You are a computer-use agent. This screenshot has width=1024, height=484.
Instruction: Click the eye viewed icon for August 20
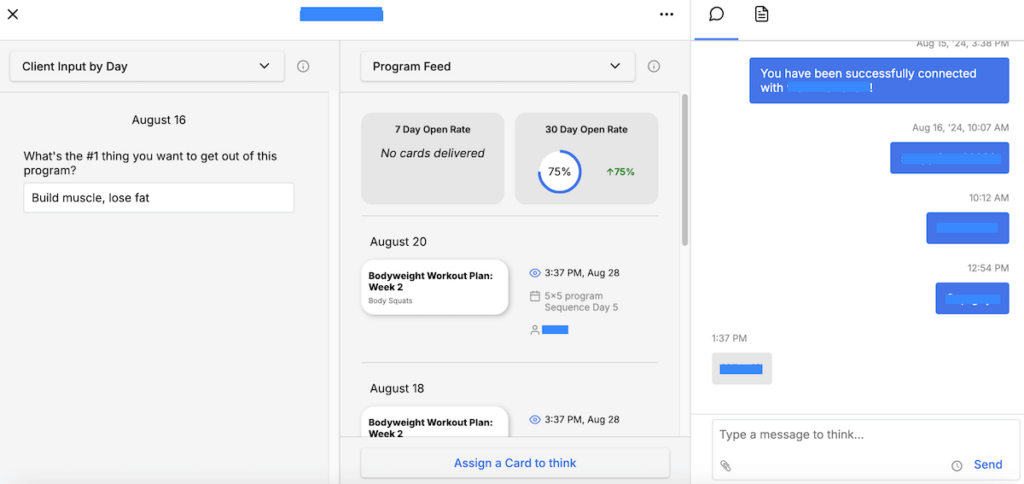535,273
